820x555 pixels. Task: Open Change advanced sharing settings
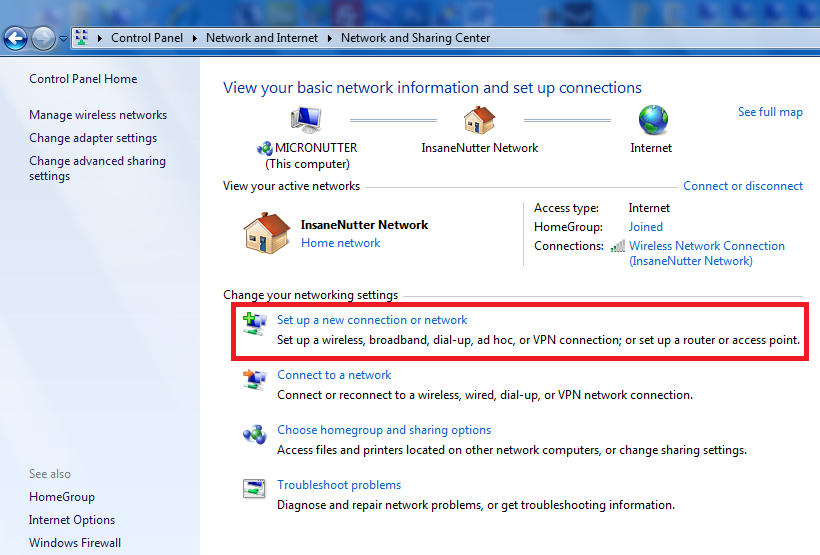point(97,168)
